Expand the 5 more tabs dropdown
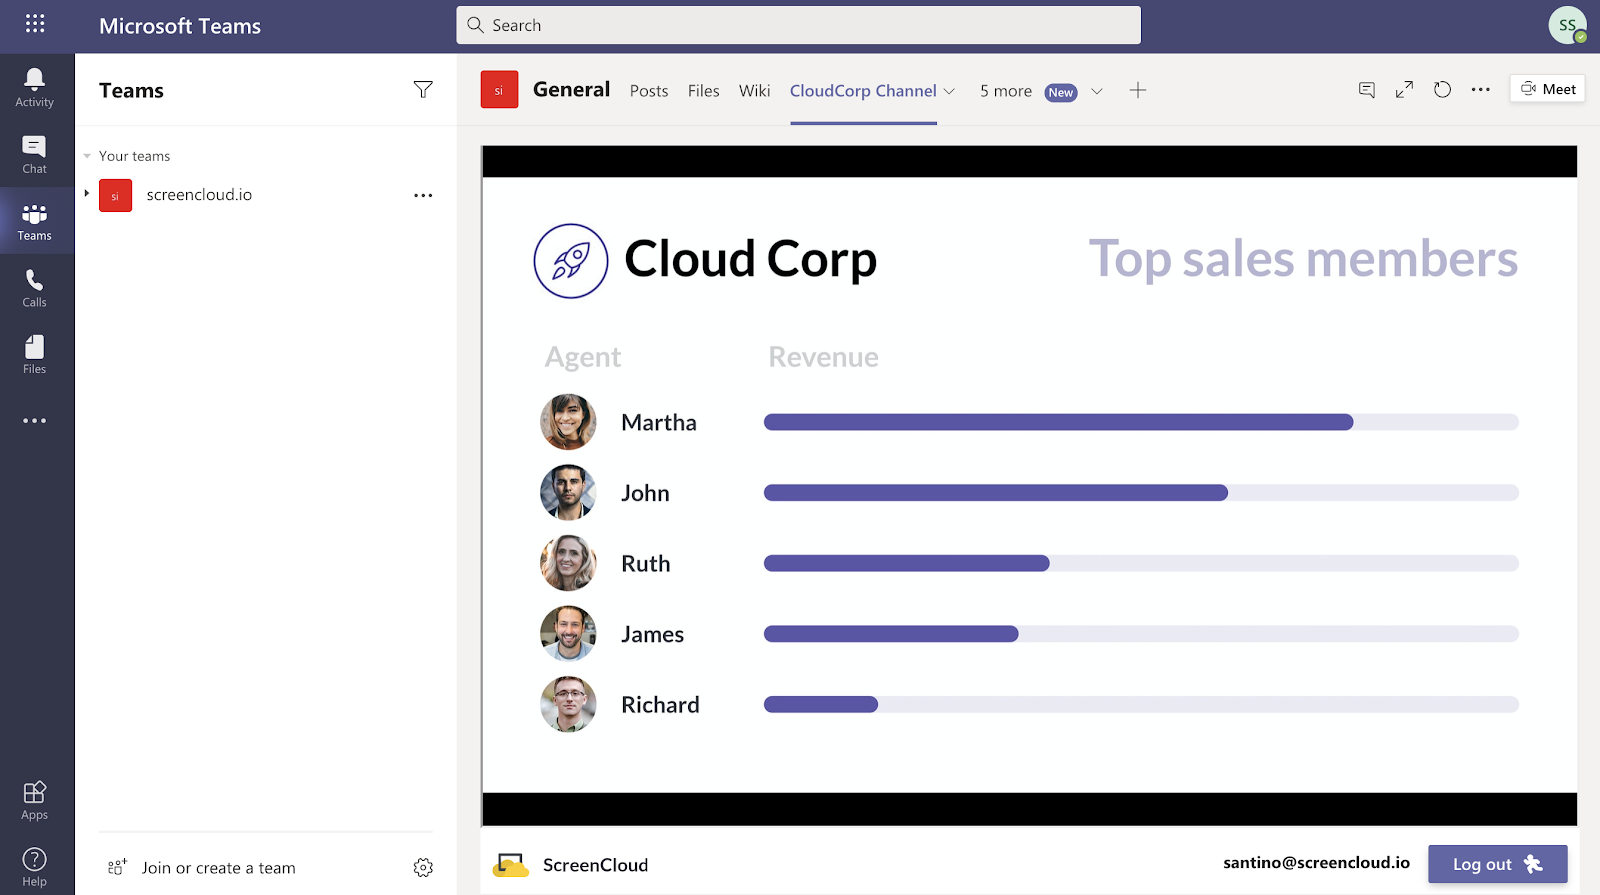Viewport: 1600px width, 895px height. (x=1097, y=91)
